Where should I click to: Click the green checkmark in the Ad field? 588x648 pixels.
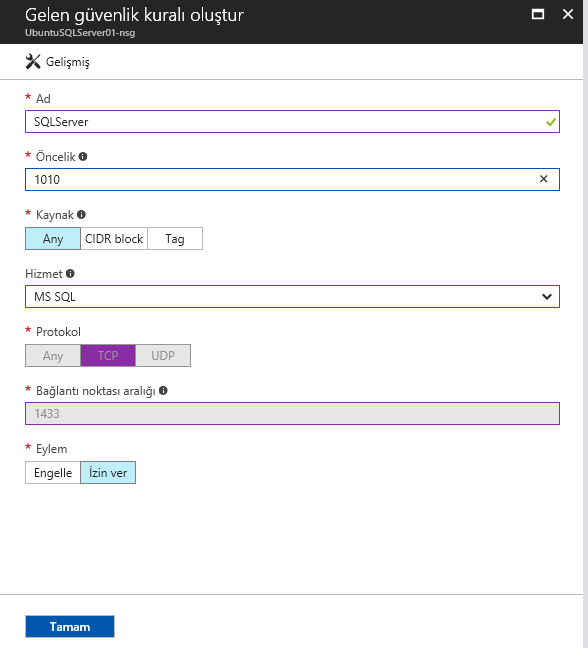[x=550, y=122]
